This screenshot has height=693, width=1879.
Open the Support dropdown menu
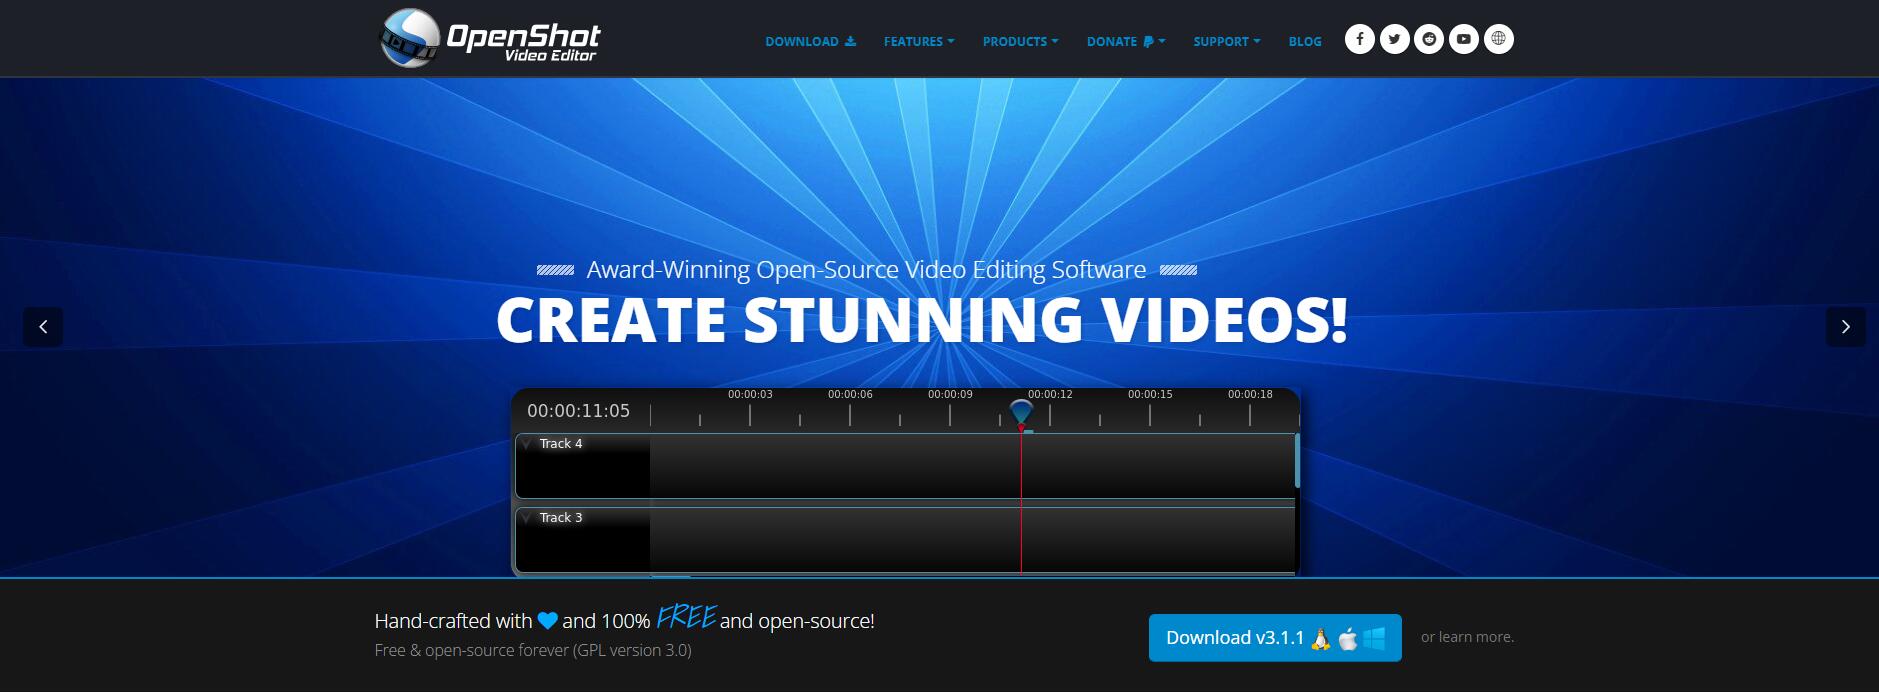click(x=1226, y=42)
